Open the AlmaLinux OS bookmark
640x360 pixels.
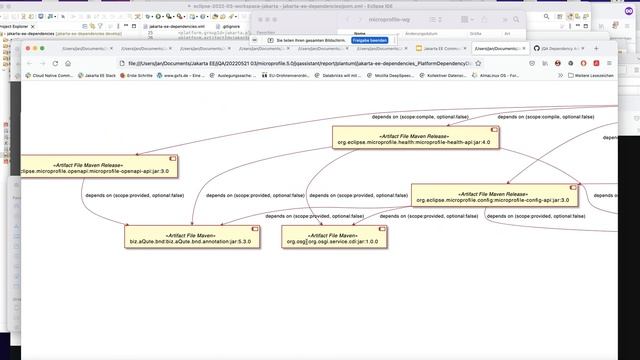pyautogui.click(x=495, y=76)
